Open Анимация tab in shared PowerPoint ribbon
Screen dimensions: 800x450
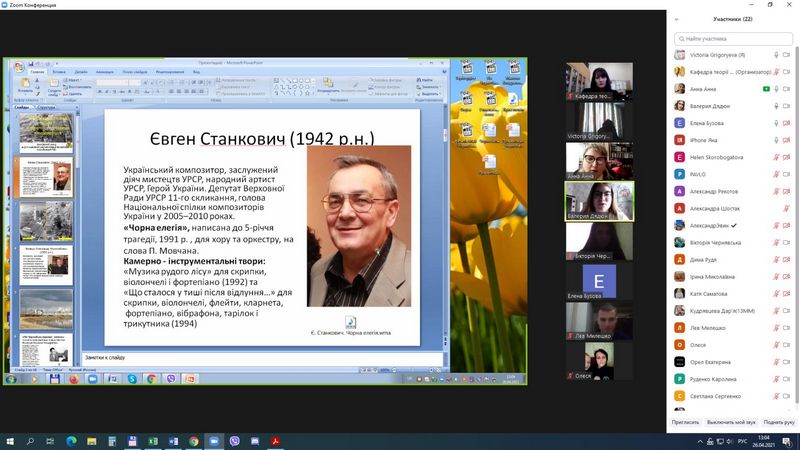click(x=105, y=72)
